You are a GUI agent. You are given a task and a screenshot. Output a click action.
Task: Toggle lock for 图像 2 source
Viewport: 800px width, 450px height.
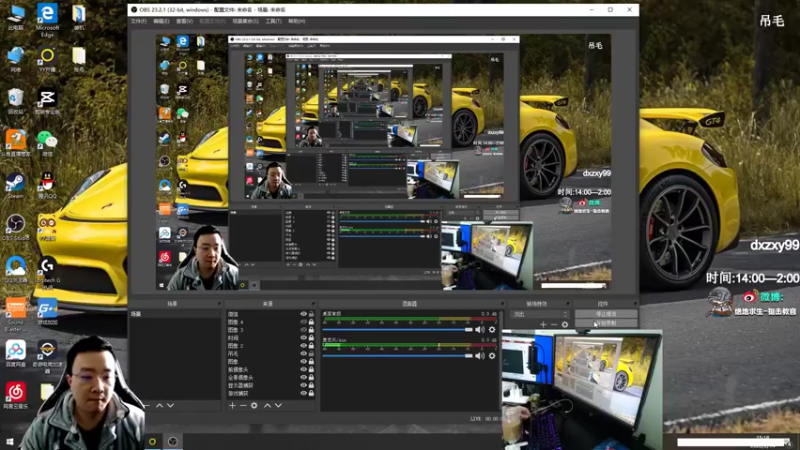pyautogui.click(x=311, y=346)
